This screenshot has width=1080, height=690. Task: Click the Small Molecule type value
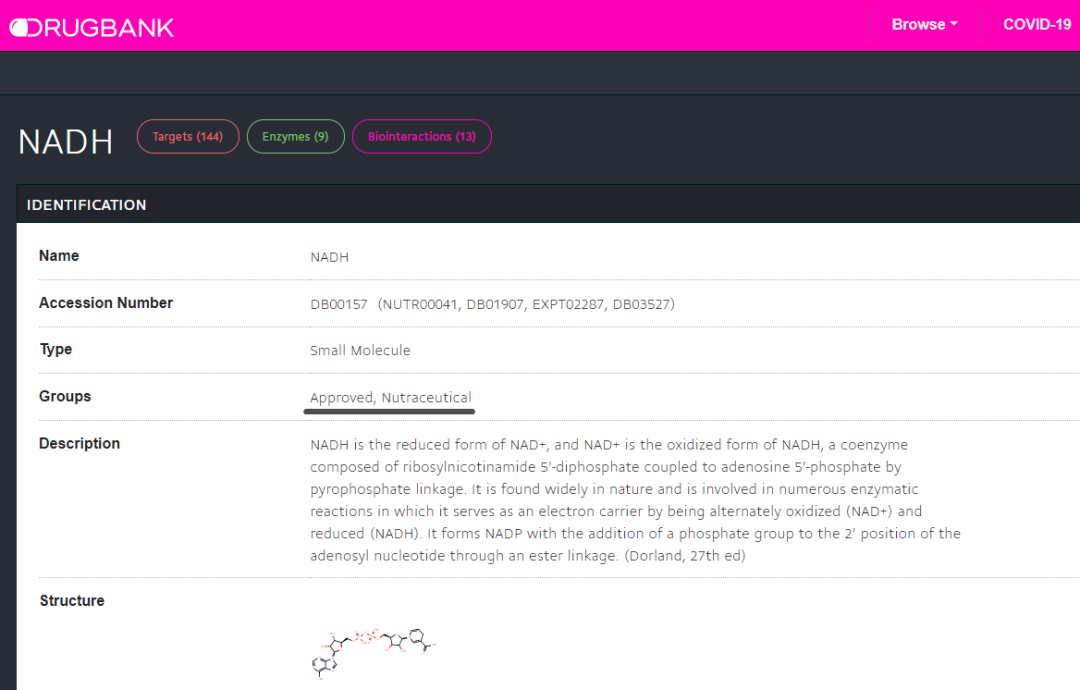(360, 351)
